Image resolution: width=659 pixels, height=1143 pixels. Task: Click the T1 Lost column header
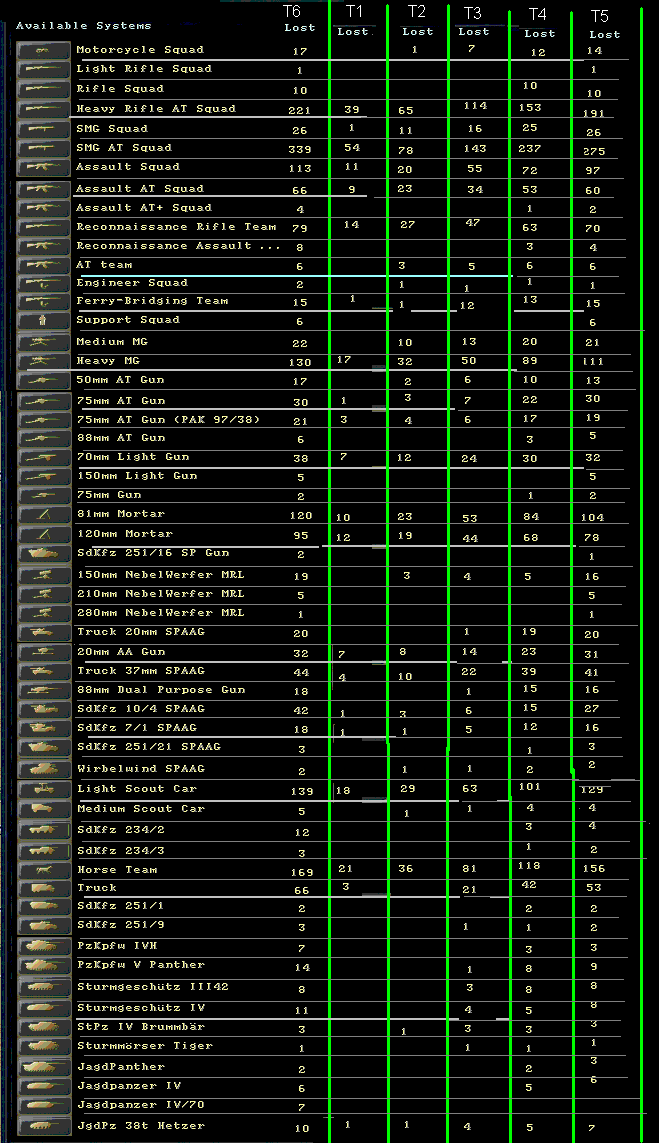click(354, 20)
